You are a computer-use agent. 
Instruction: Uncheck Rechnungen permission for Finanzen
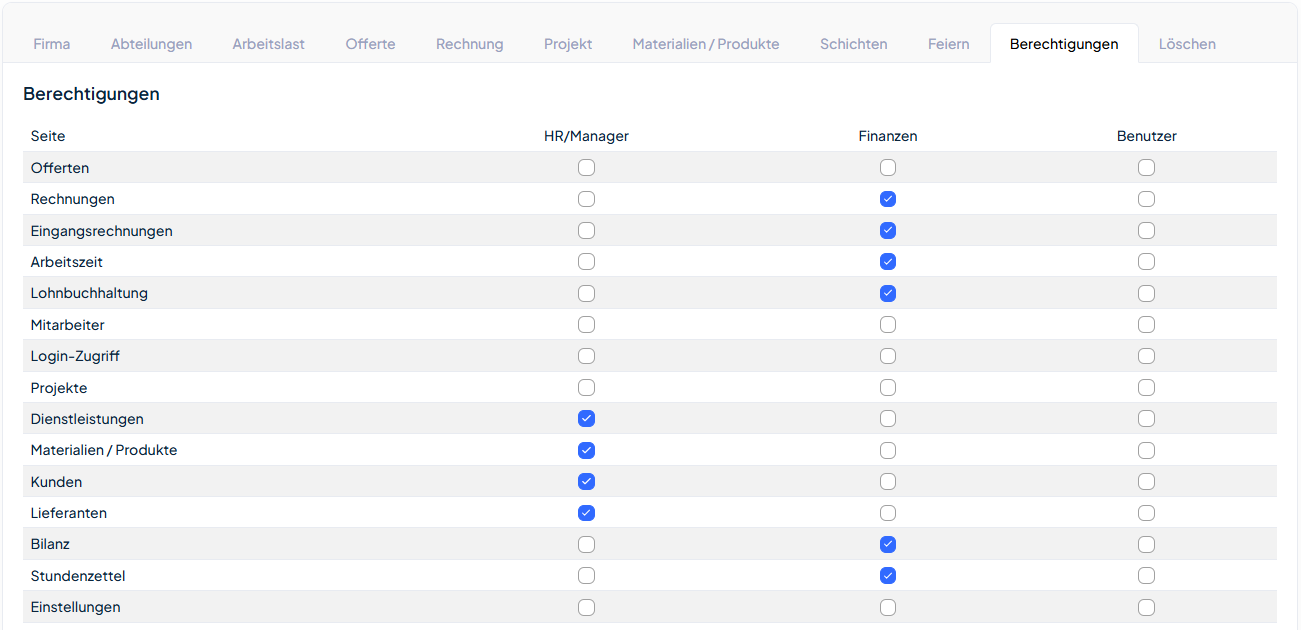(888, 199)
